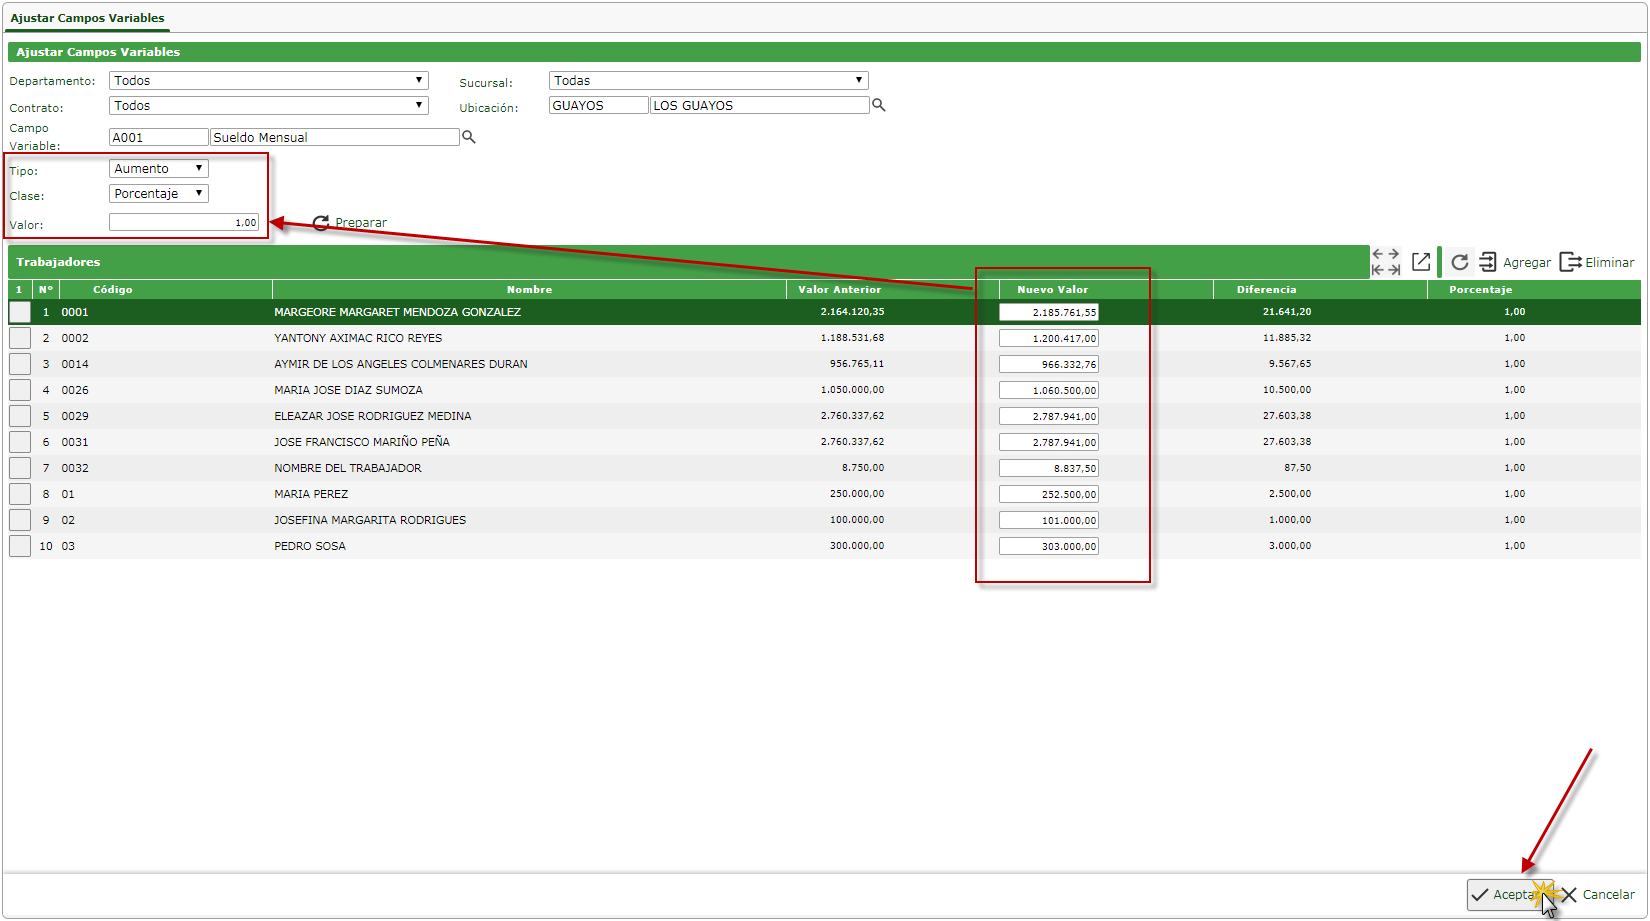Click the search icon next to Ubicación

pos(879,105)
